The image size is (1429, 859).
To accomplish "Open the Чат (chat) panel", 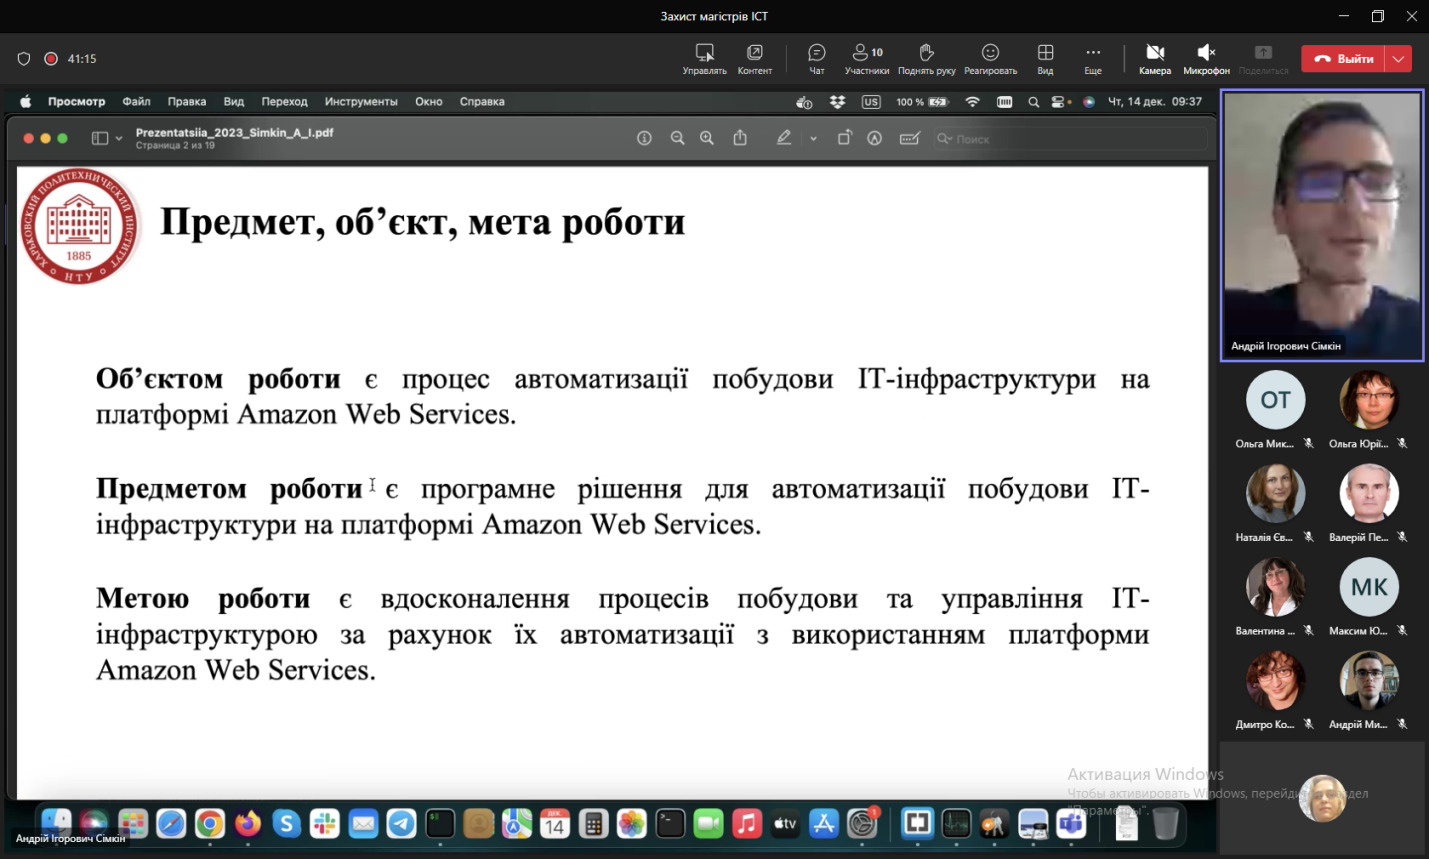I will click(816, 58).
